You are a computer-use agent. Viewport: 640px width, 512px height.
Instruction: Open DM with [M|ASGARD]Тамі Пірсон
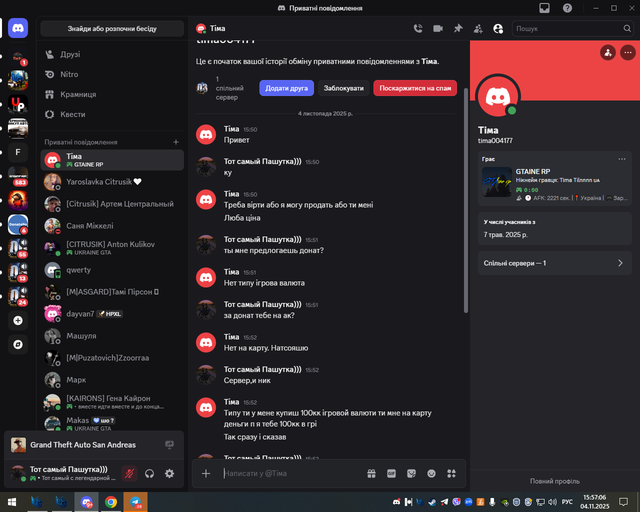pyautogui.click(x=112, y=292)
